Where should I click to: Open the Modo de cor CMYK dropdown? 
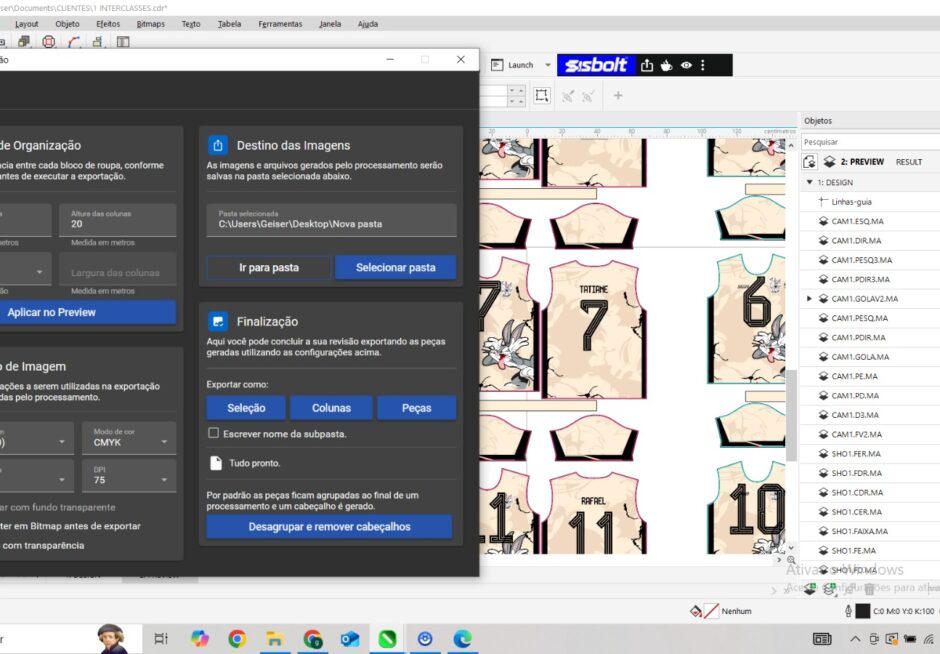tap(129, 437)
